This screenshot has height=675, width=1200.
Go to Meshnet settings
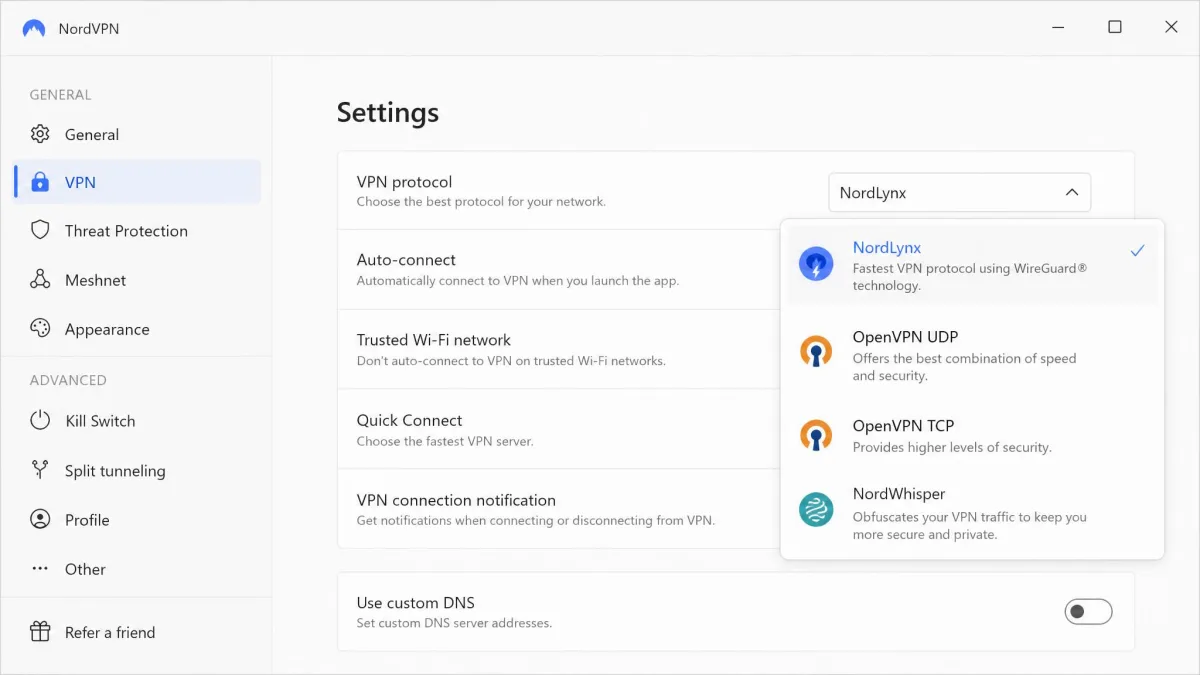137,279
